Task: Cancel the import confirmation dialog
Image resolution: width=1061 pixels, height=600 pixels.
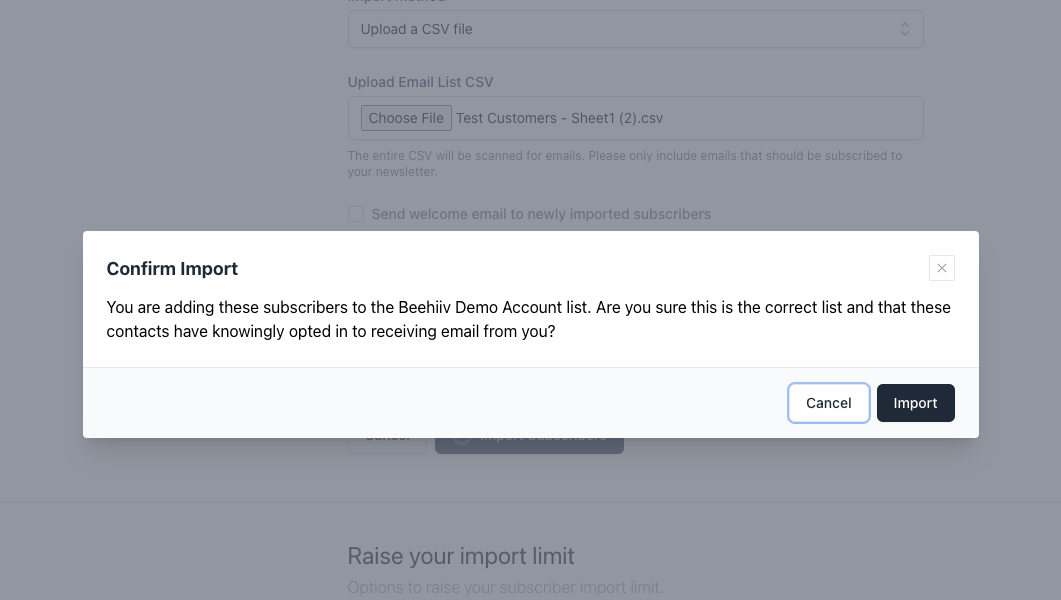Action: click(828, 403)
